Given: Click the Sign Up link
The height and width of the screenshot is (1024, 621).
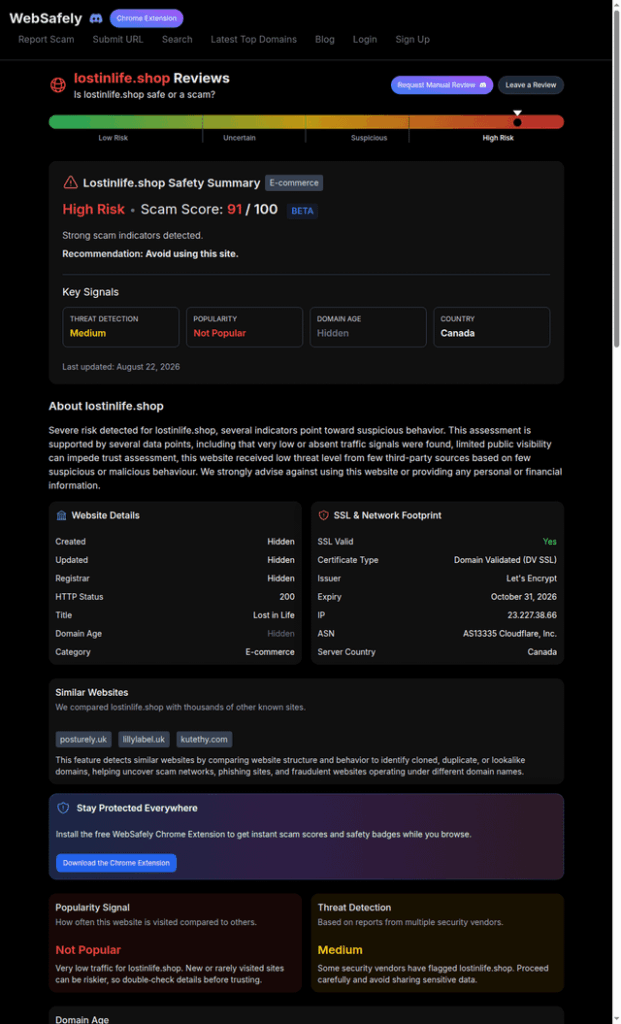Looking at the screenshot, I should tap(413, 39).
